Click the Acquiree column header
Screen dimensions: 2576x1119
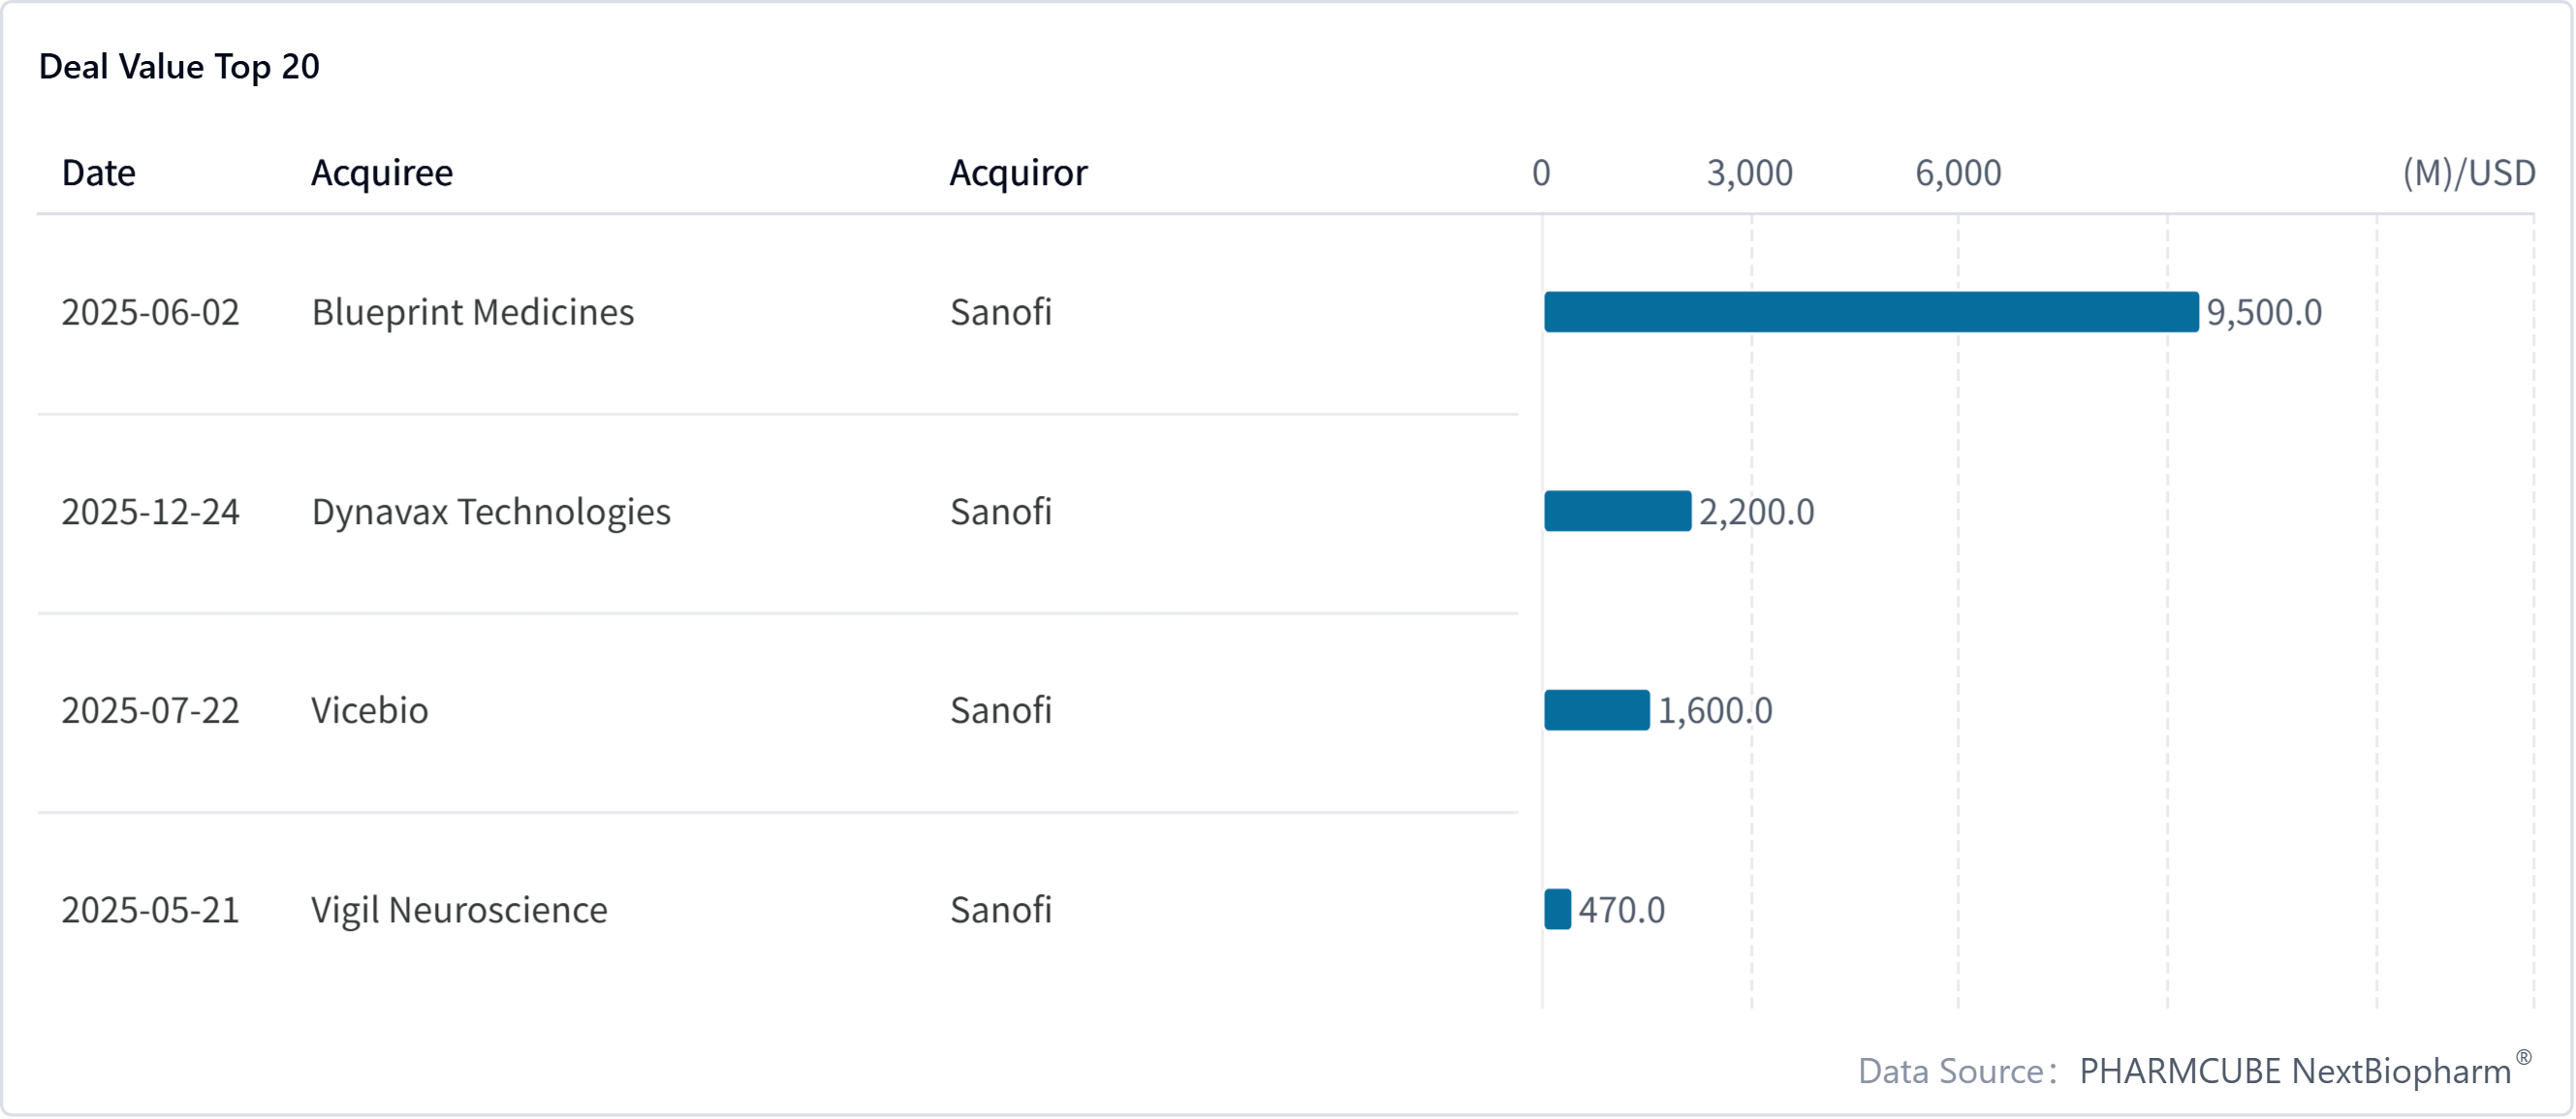click(x=381, y=173)
